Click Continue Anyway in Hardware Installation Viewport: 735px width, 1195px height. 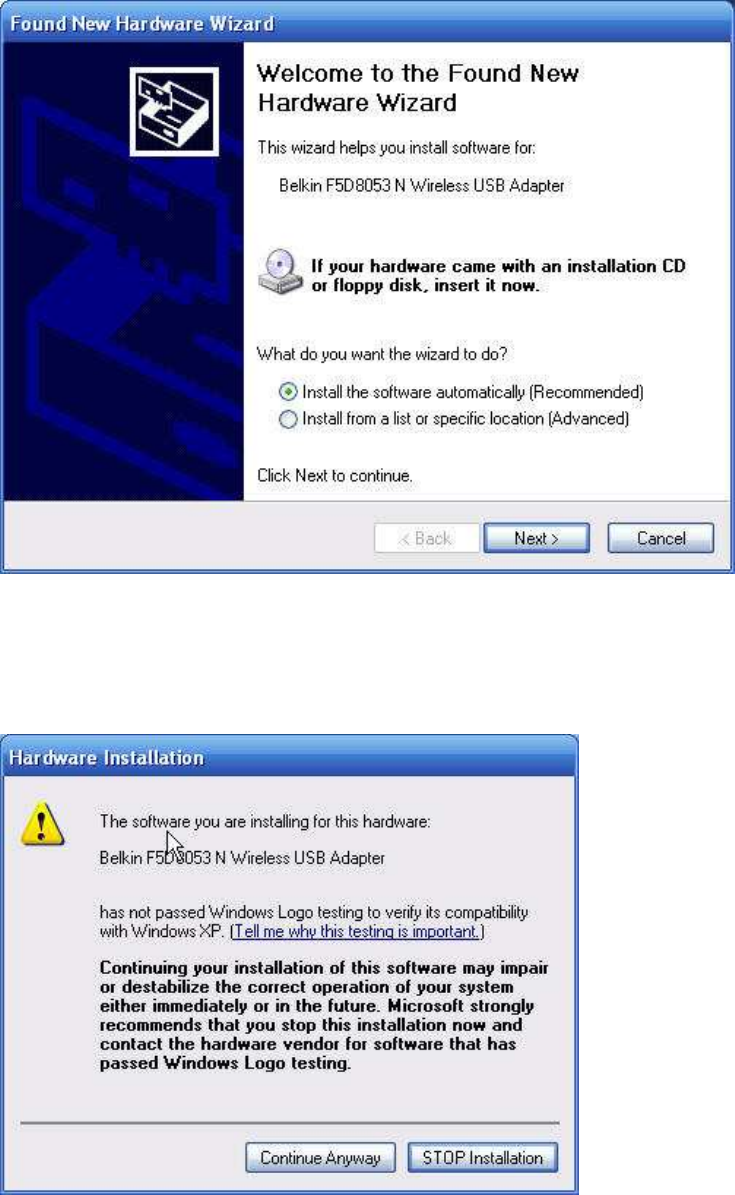320,1158
